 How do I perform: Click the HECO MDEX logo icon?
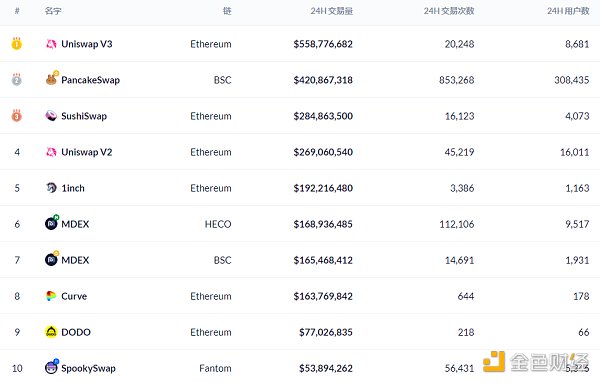point(51,223)
